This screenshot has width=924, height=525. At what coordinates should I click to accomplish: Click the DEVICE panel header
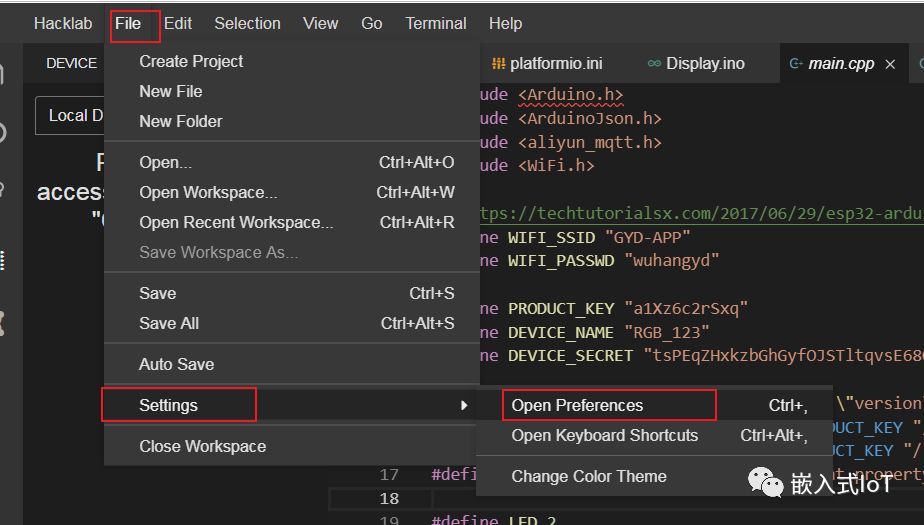click(71, 63)
